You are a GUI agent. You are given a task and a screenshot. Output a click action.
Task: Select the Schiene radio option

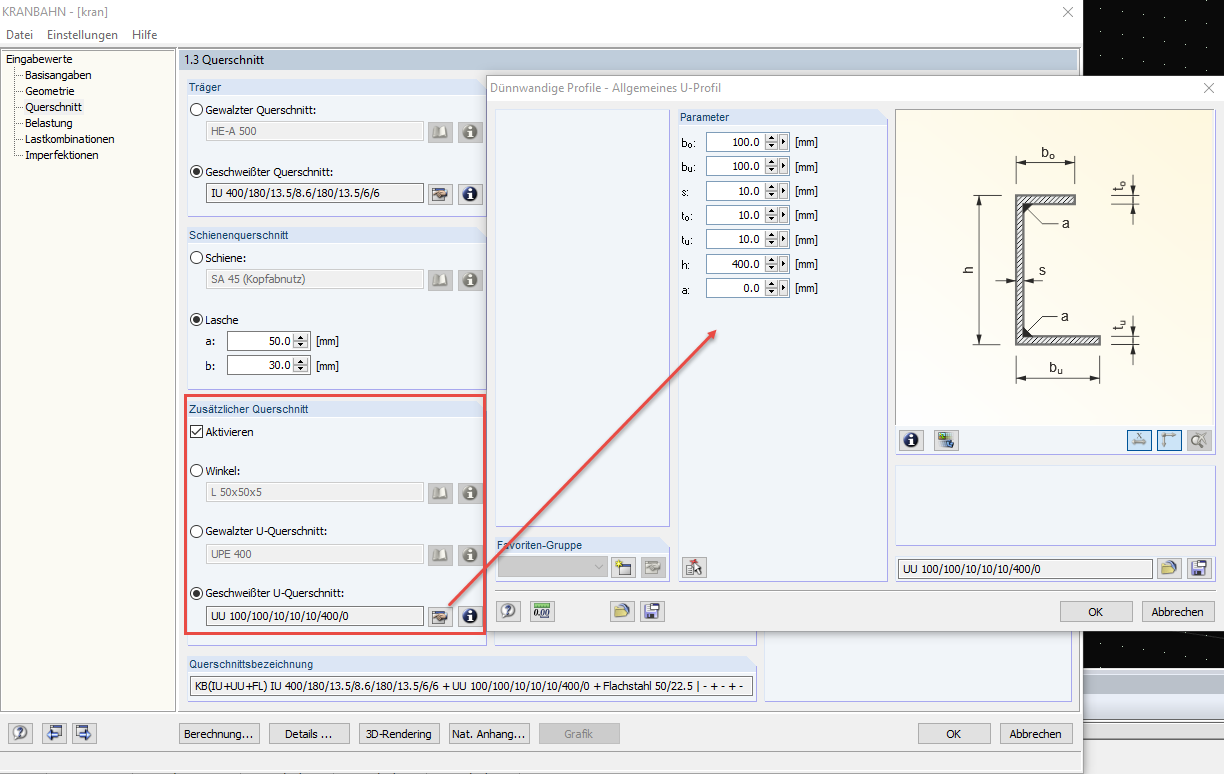pos(197,257)
